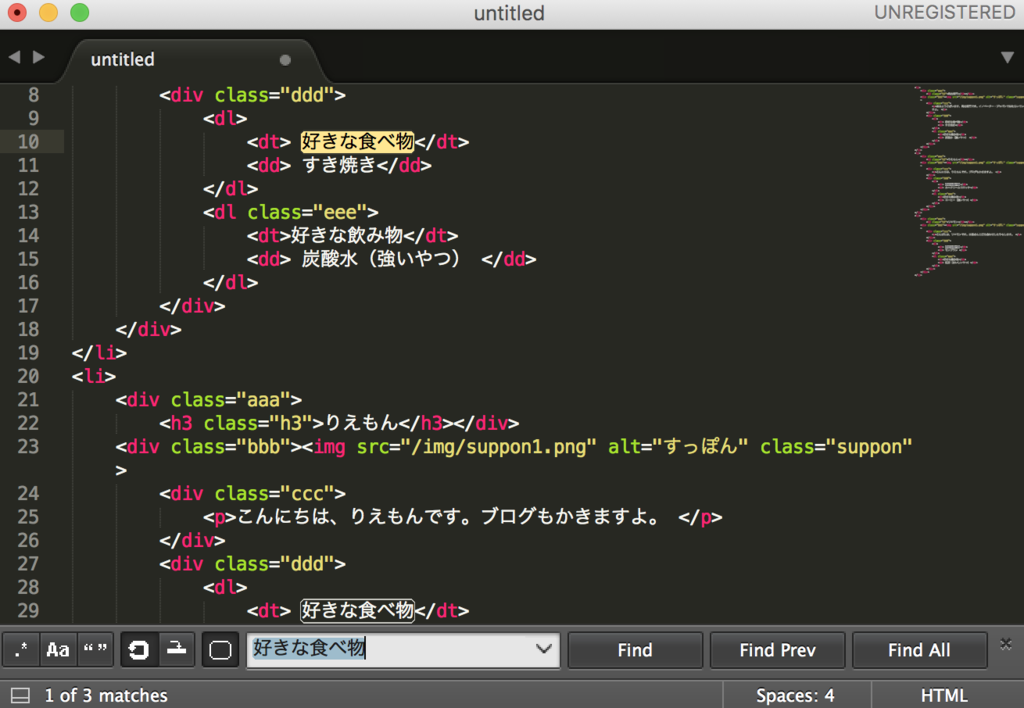
Task: Toggle case sensitive matching (Aa)
Action: click(x=58, y=650)
